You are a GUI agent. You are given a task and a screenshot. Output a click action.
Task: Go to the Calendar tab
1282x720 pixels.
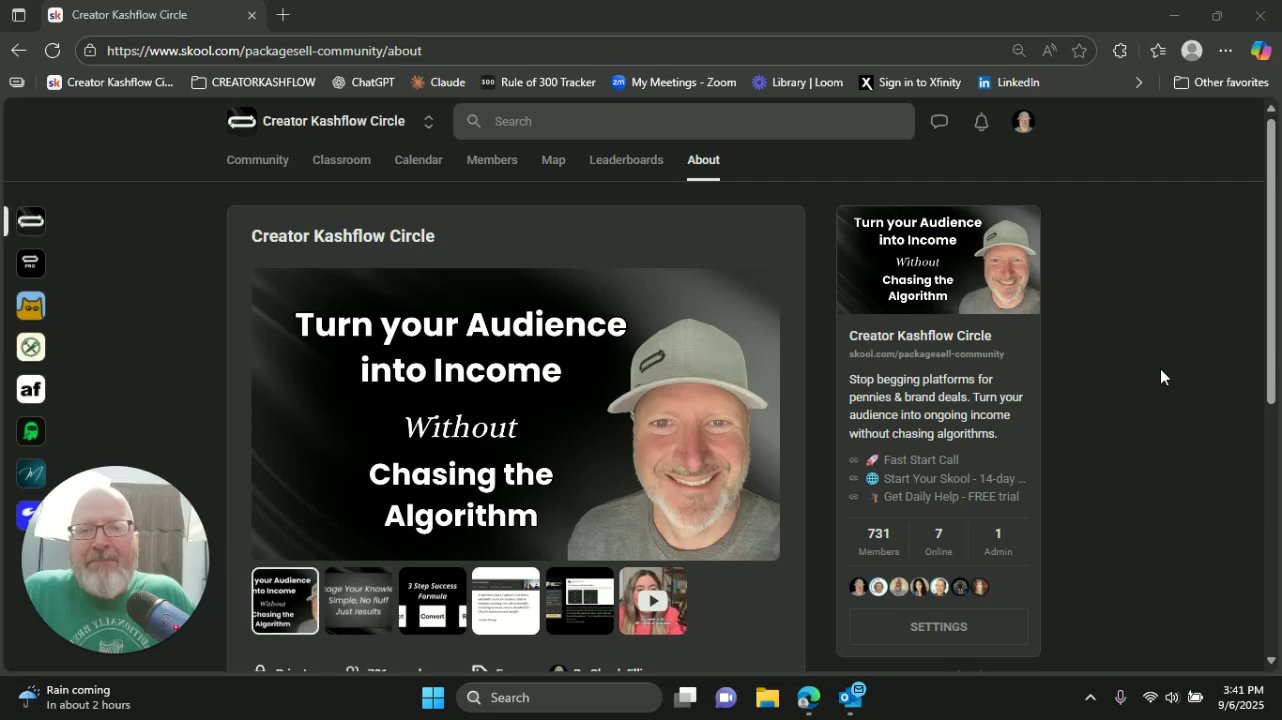pos(418,160)
